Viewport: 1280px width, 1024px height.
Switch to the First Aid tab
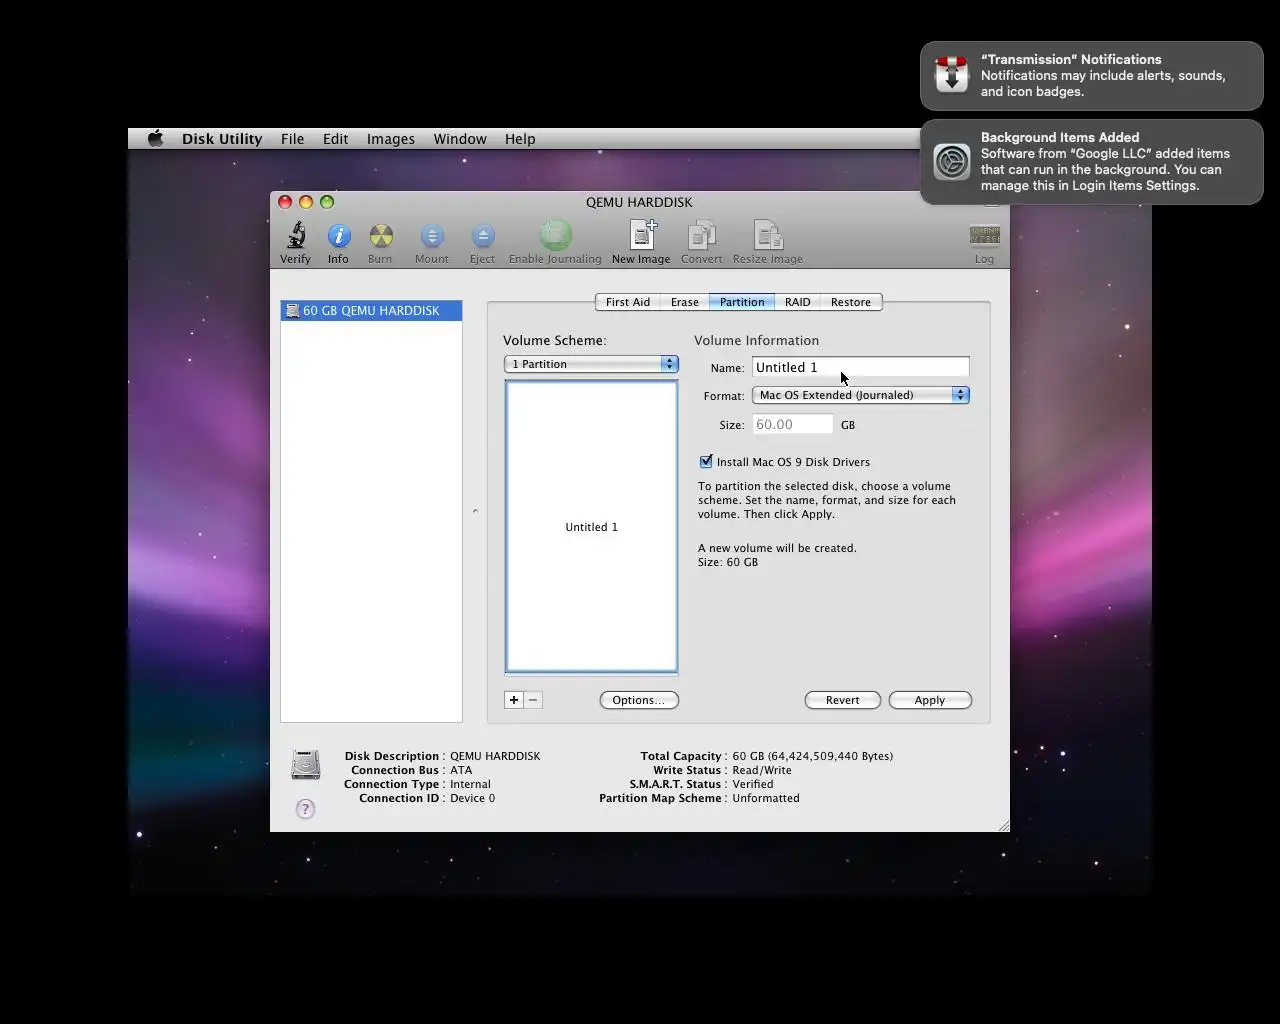click(x=628, y=302)
